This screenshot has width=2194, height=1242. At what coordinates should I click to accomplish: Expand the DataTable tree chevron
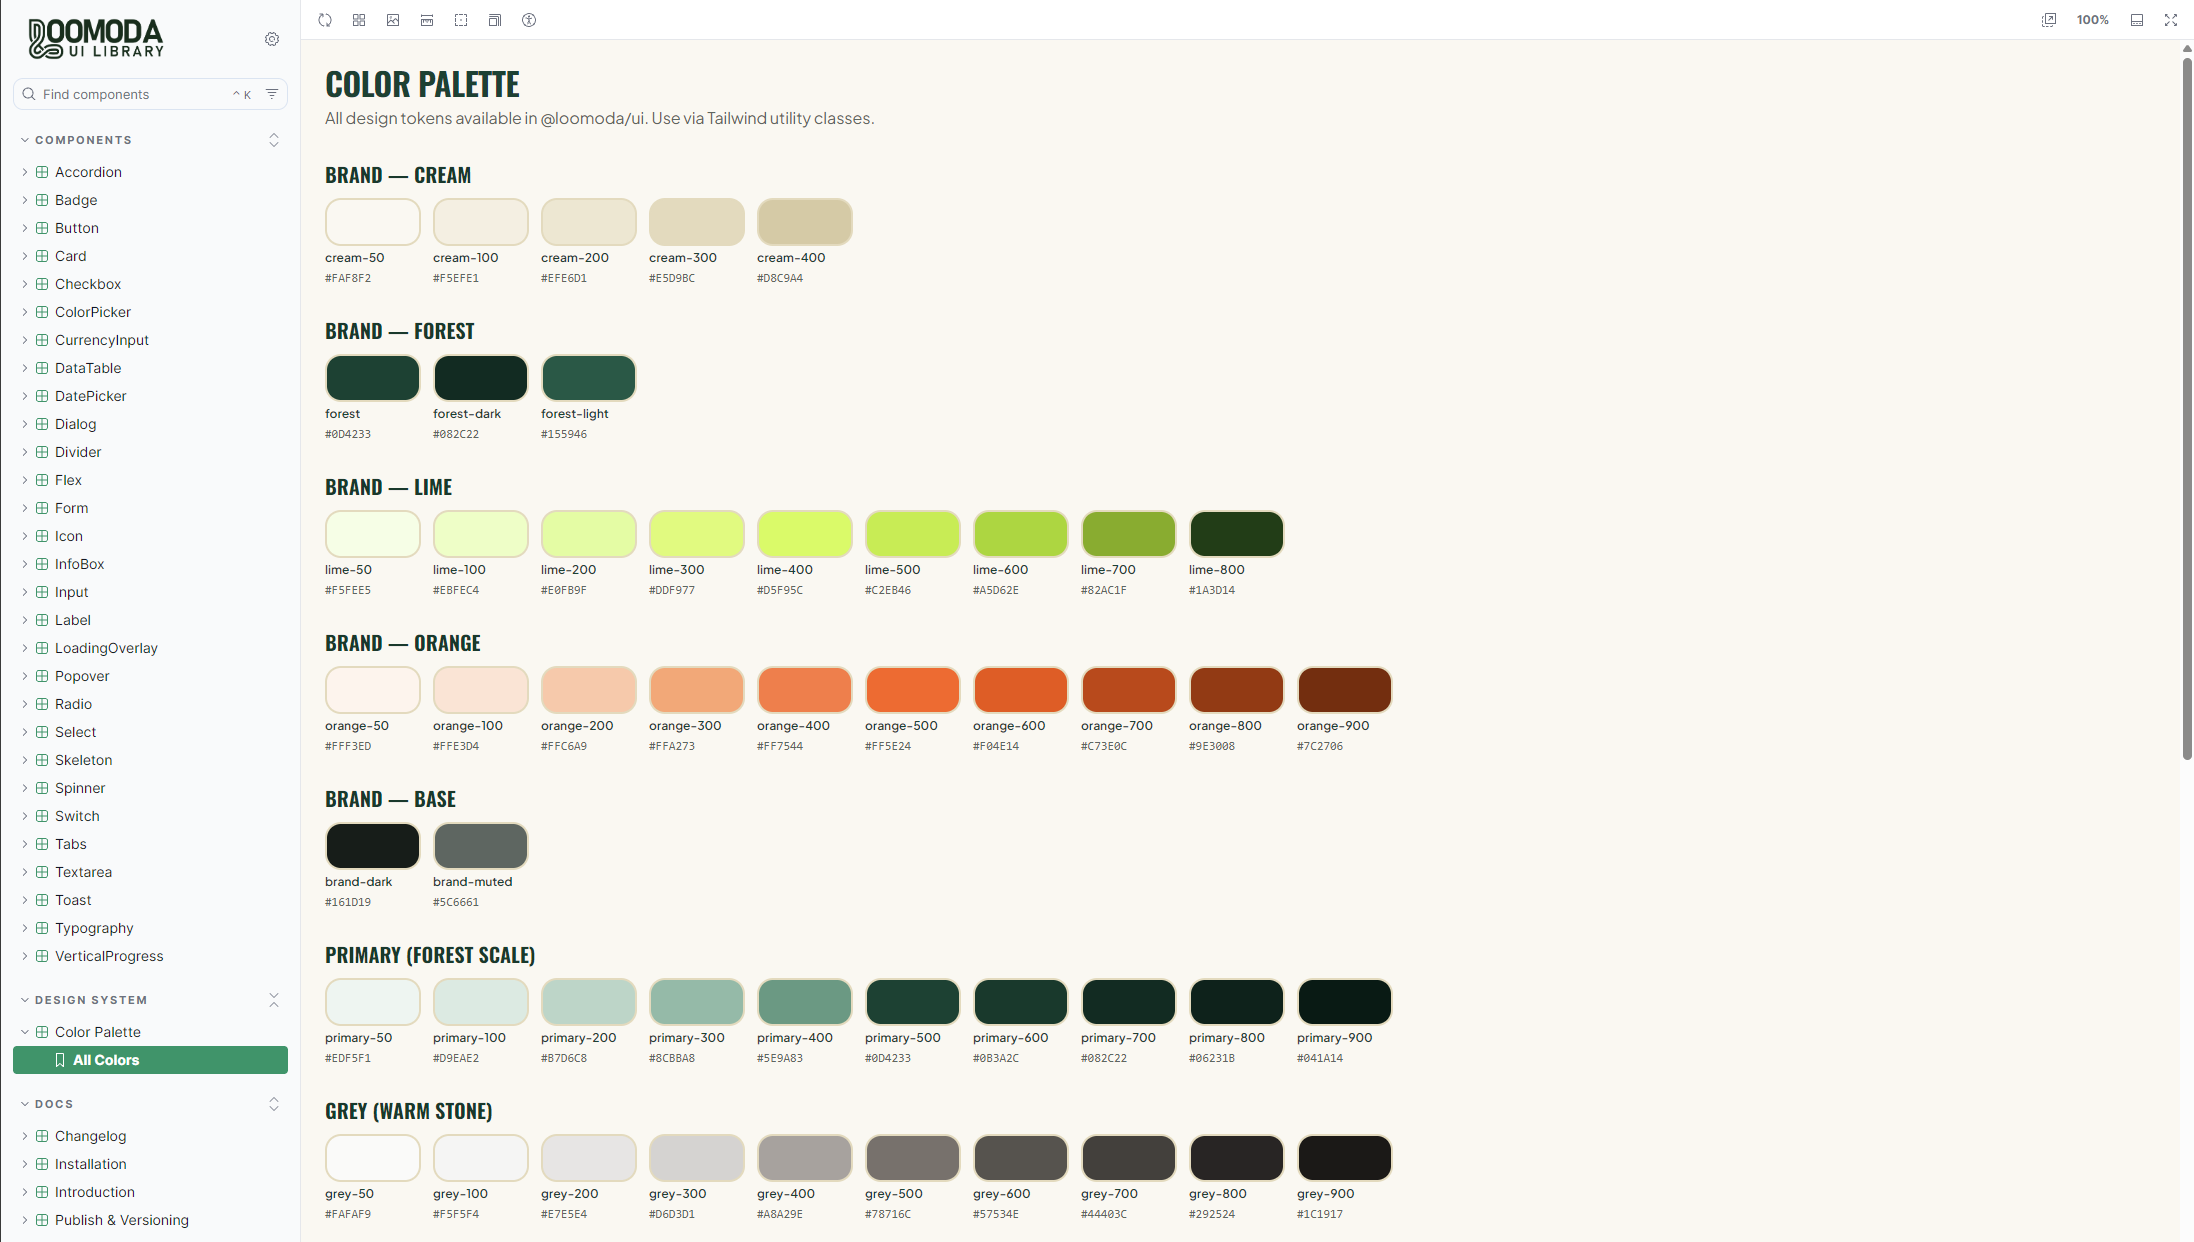25,368
